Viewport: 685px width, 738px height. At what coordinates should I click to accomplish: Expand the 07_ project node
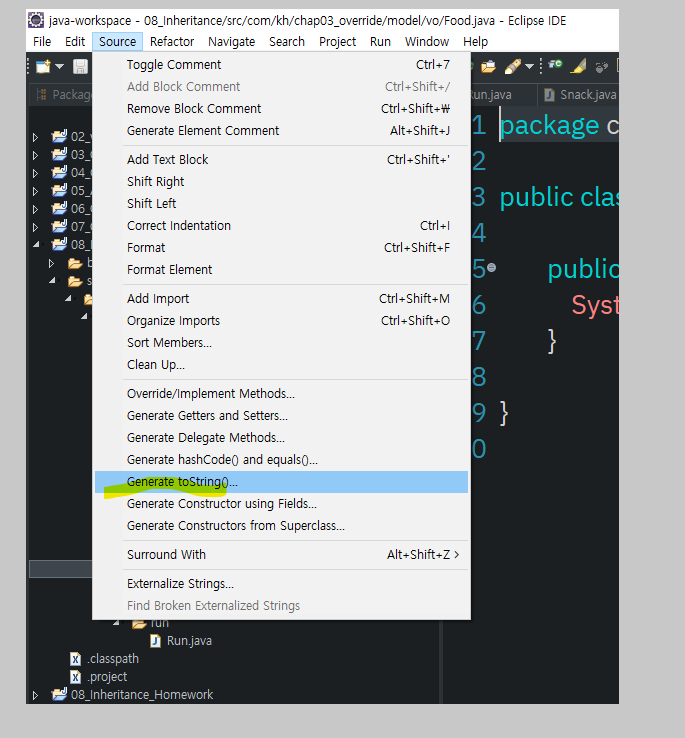35,227
